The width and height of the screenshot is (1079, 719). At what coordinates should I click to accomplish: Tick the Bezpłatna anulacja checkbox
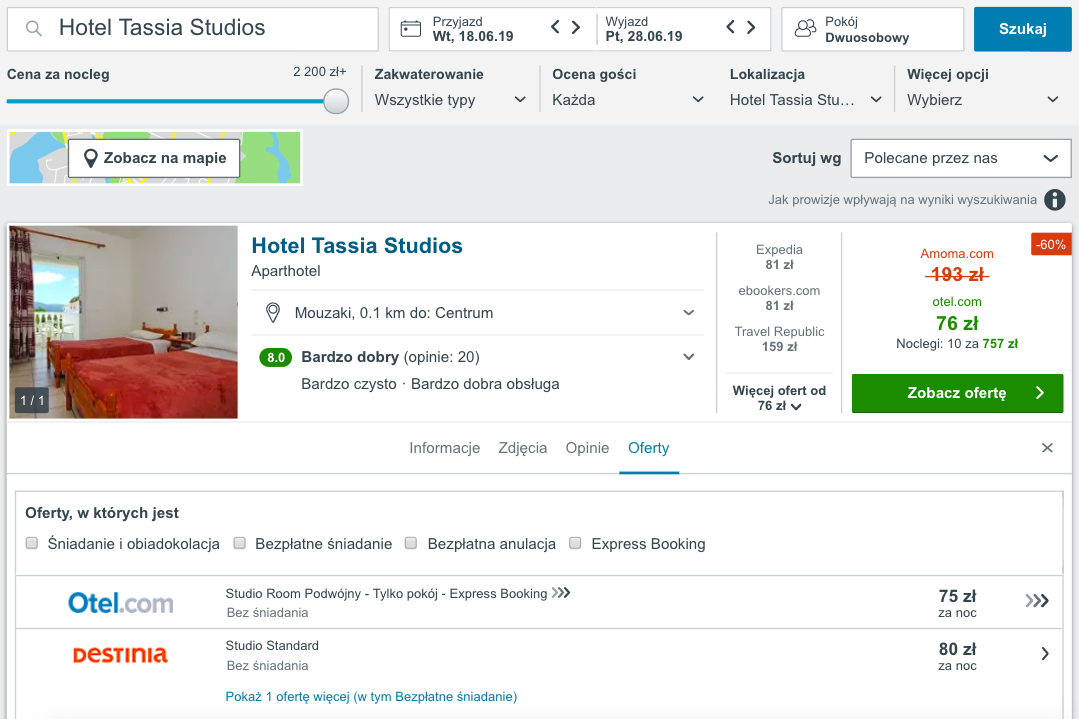point(411,543)
